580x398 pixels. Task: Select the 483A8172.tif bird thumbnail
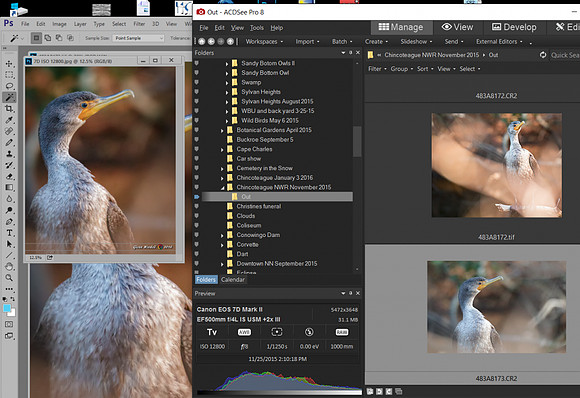pos(496,165)
